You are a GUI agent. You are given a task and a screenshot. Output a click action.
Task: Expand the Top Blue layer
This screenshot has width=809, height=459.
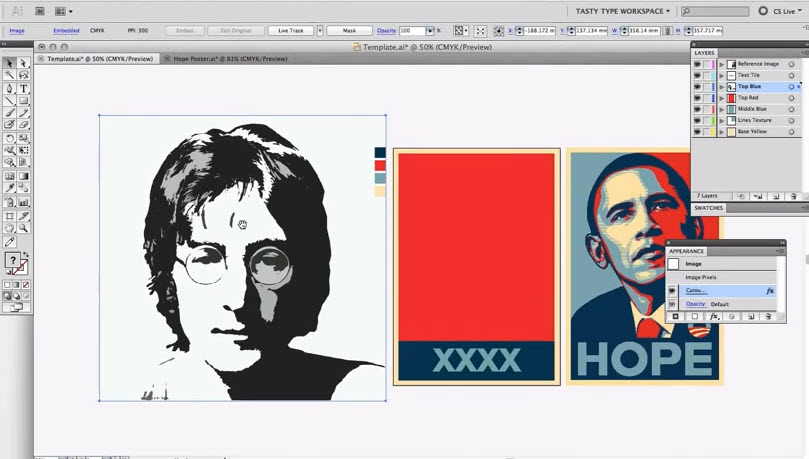click(x=722, y=87)
